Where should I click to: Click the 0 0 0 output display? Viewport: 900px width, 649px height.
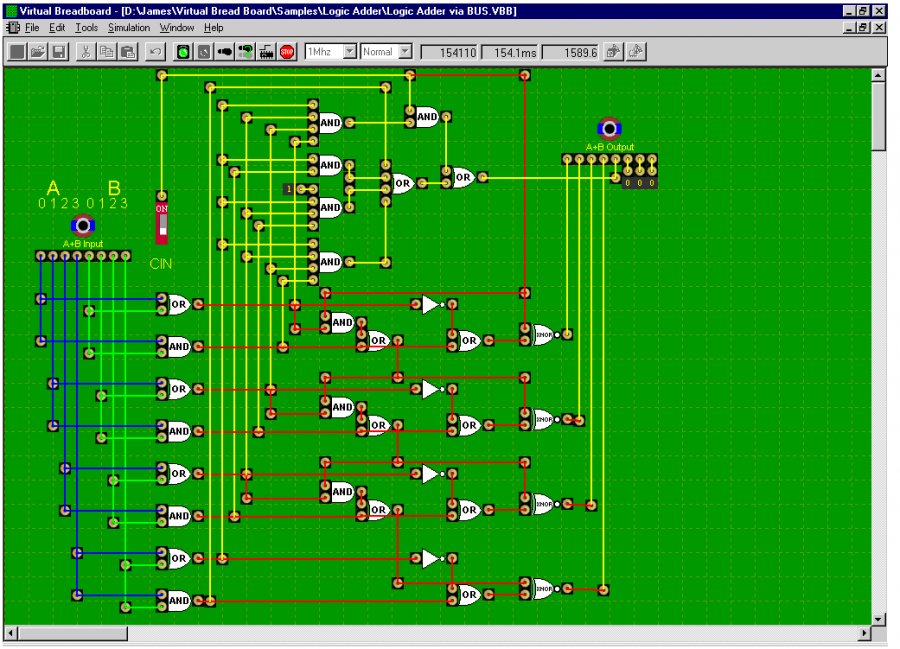639,183
